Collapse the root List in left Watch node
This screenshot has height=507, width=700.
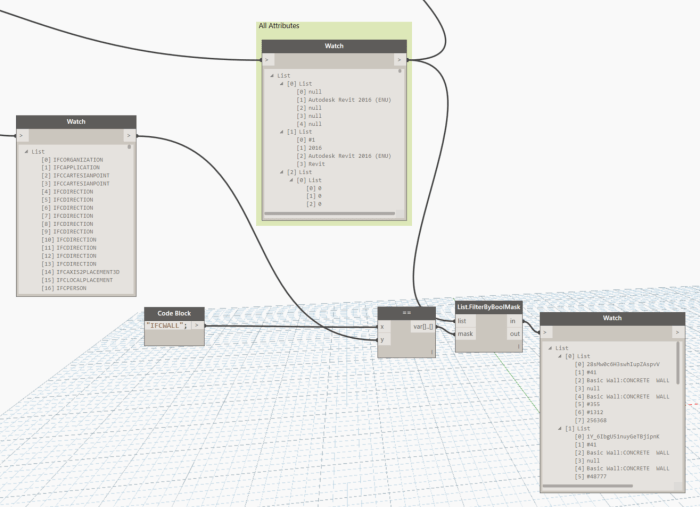click(x=26, y=152)
